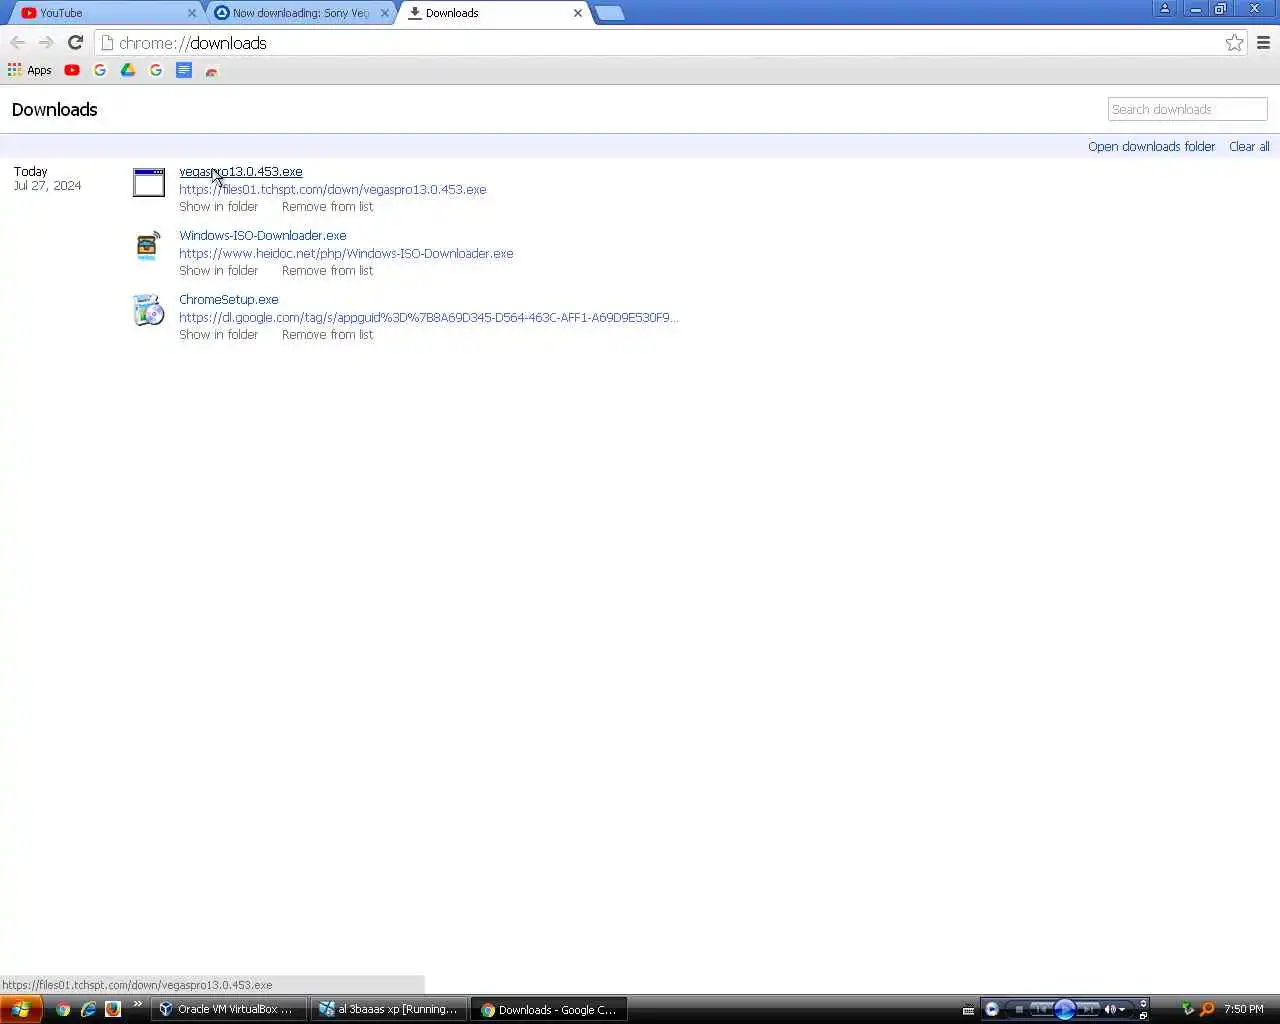Click the Windows-ISO-Downloader file icon
The image size is (1280, 1024).
tap(148, 246)
